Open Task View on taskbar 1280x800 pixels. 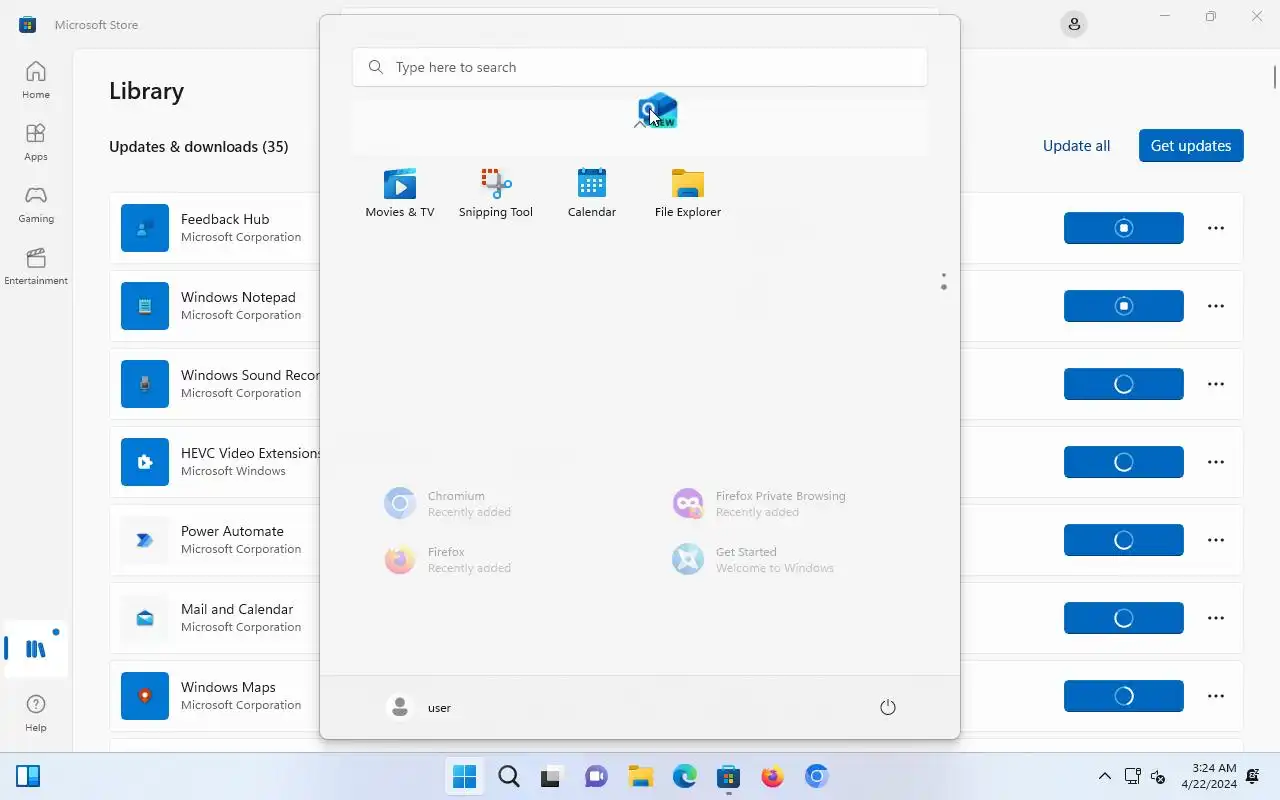pyautogui.click(x=553, y=776)
